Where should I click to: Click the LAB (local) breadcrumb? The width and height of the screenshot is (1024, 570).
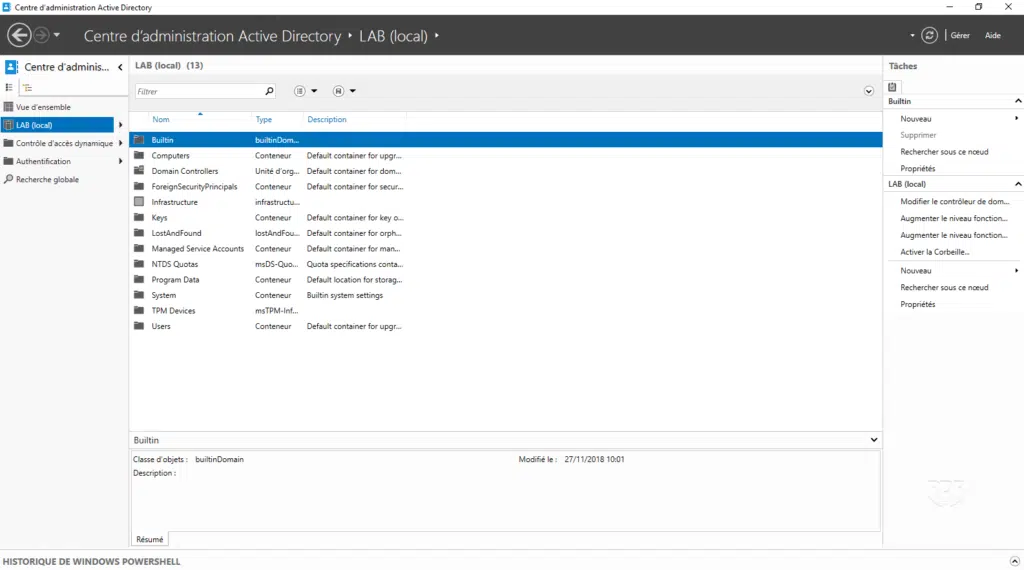point(393,36)
